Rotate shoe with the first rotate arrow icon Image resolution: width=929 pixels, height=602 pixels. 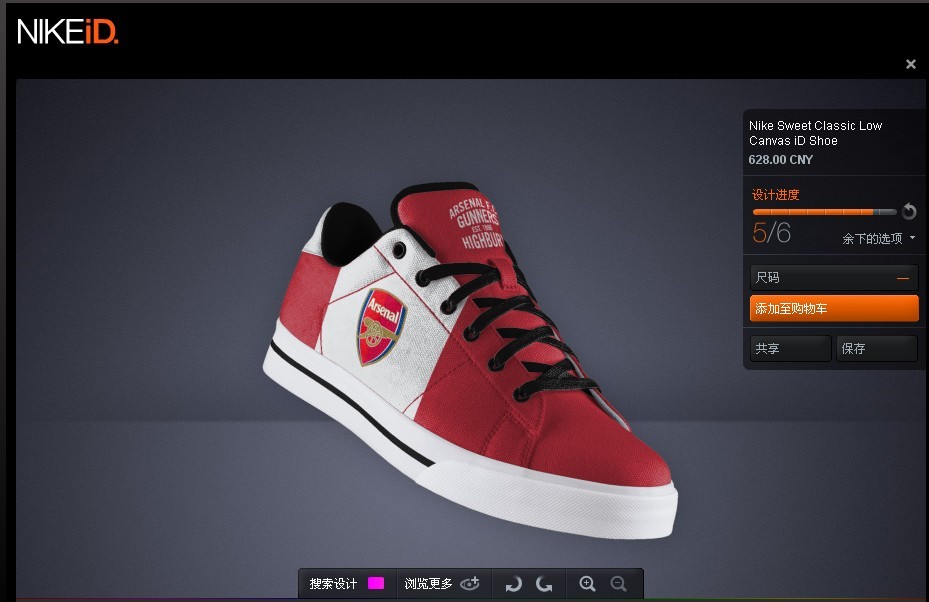click(513, 584)
